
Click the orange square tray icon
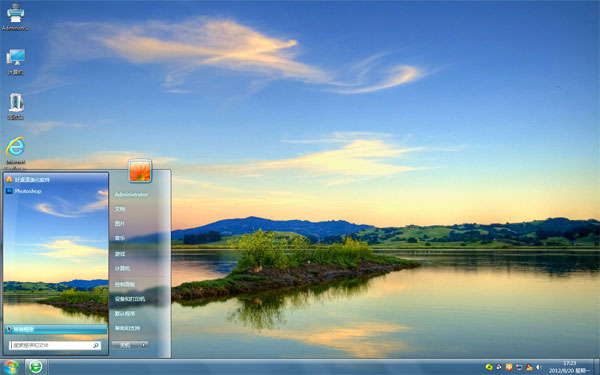pyautogui.click(x=509, y=367)
